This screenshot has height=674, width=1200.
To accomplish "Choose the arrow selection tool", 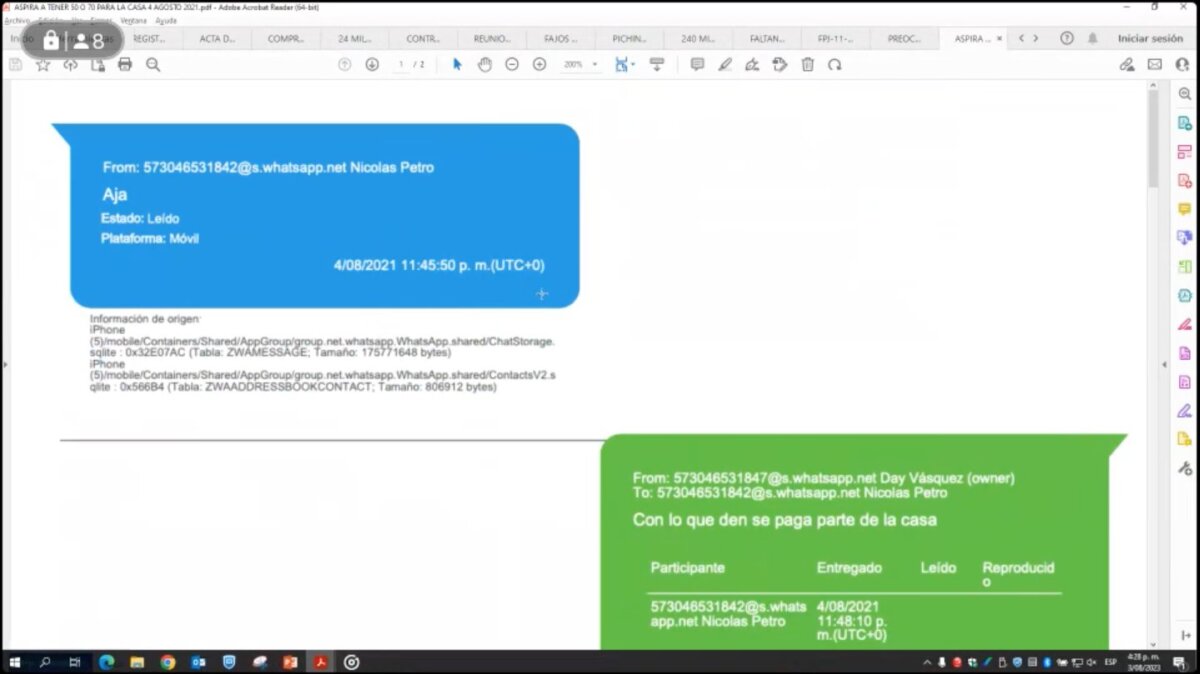I will click(x=457, y=64).
